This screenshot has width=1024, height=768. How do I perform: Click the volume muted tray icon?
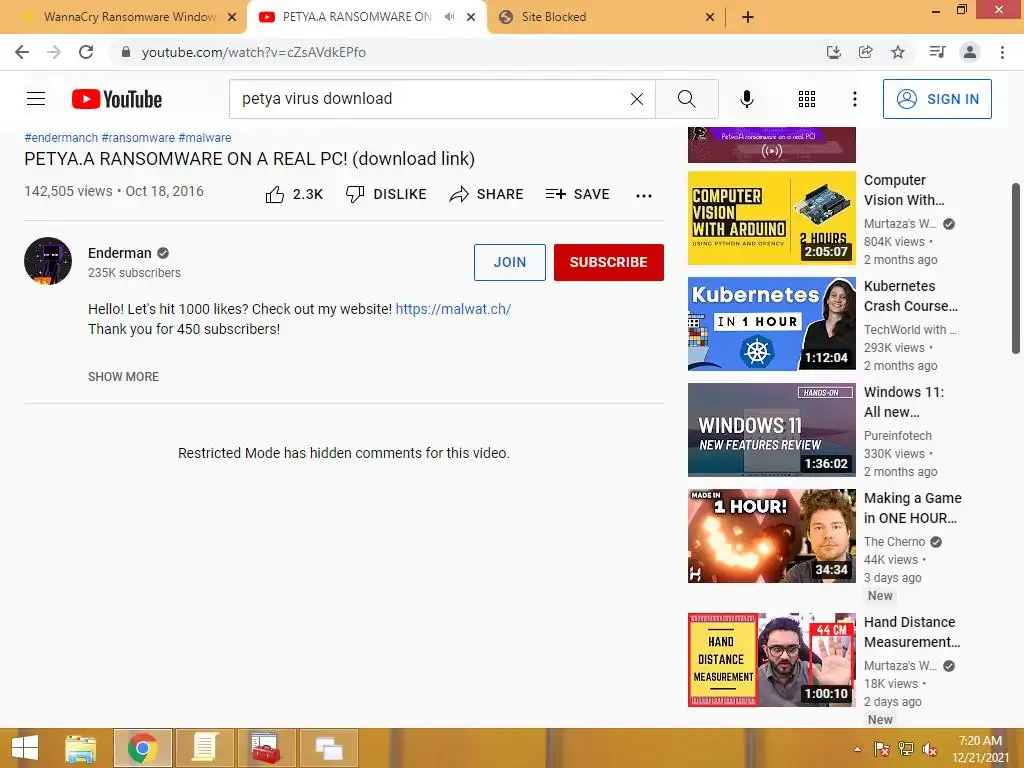930,750
